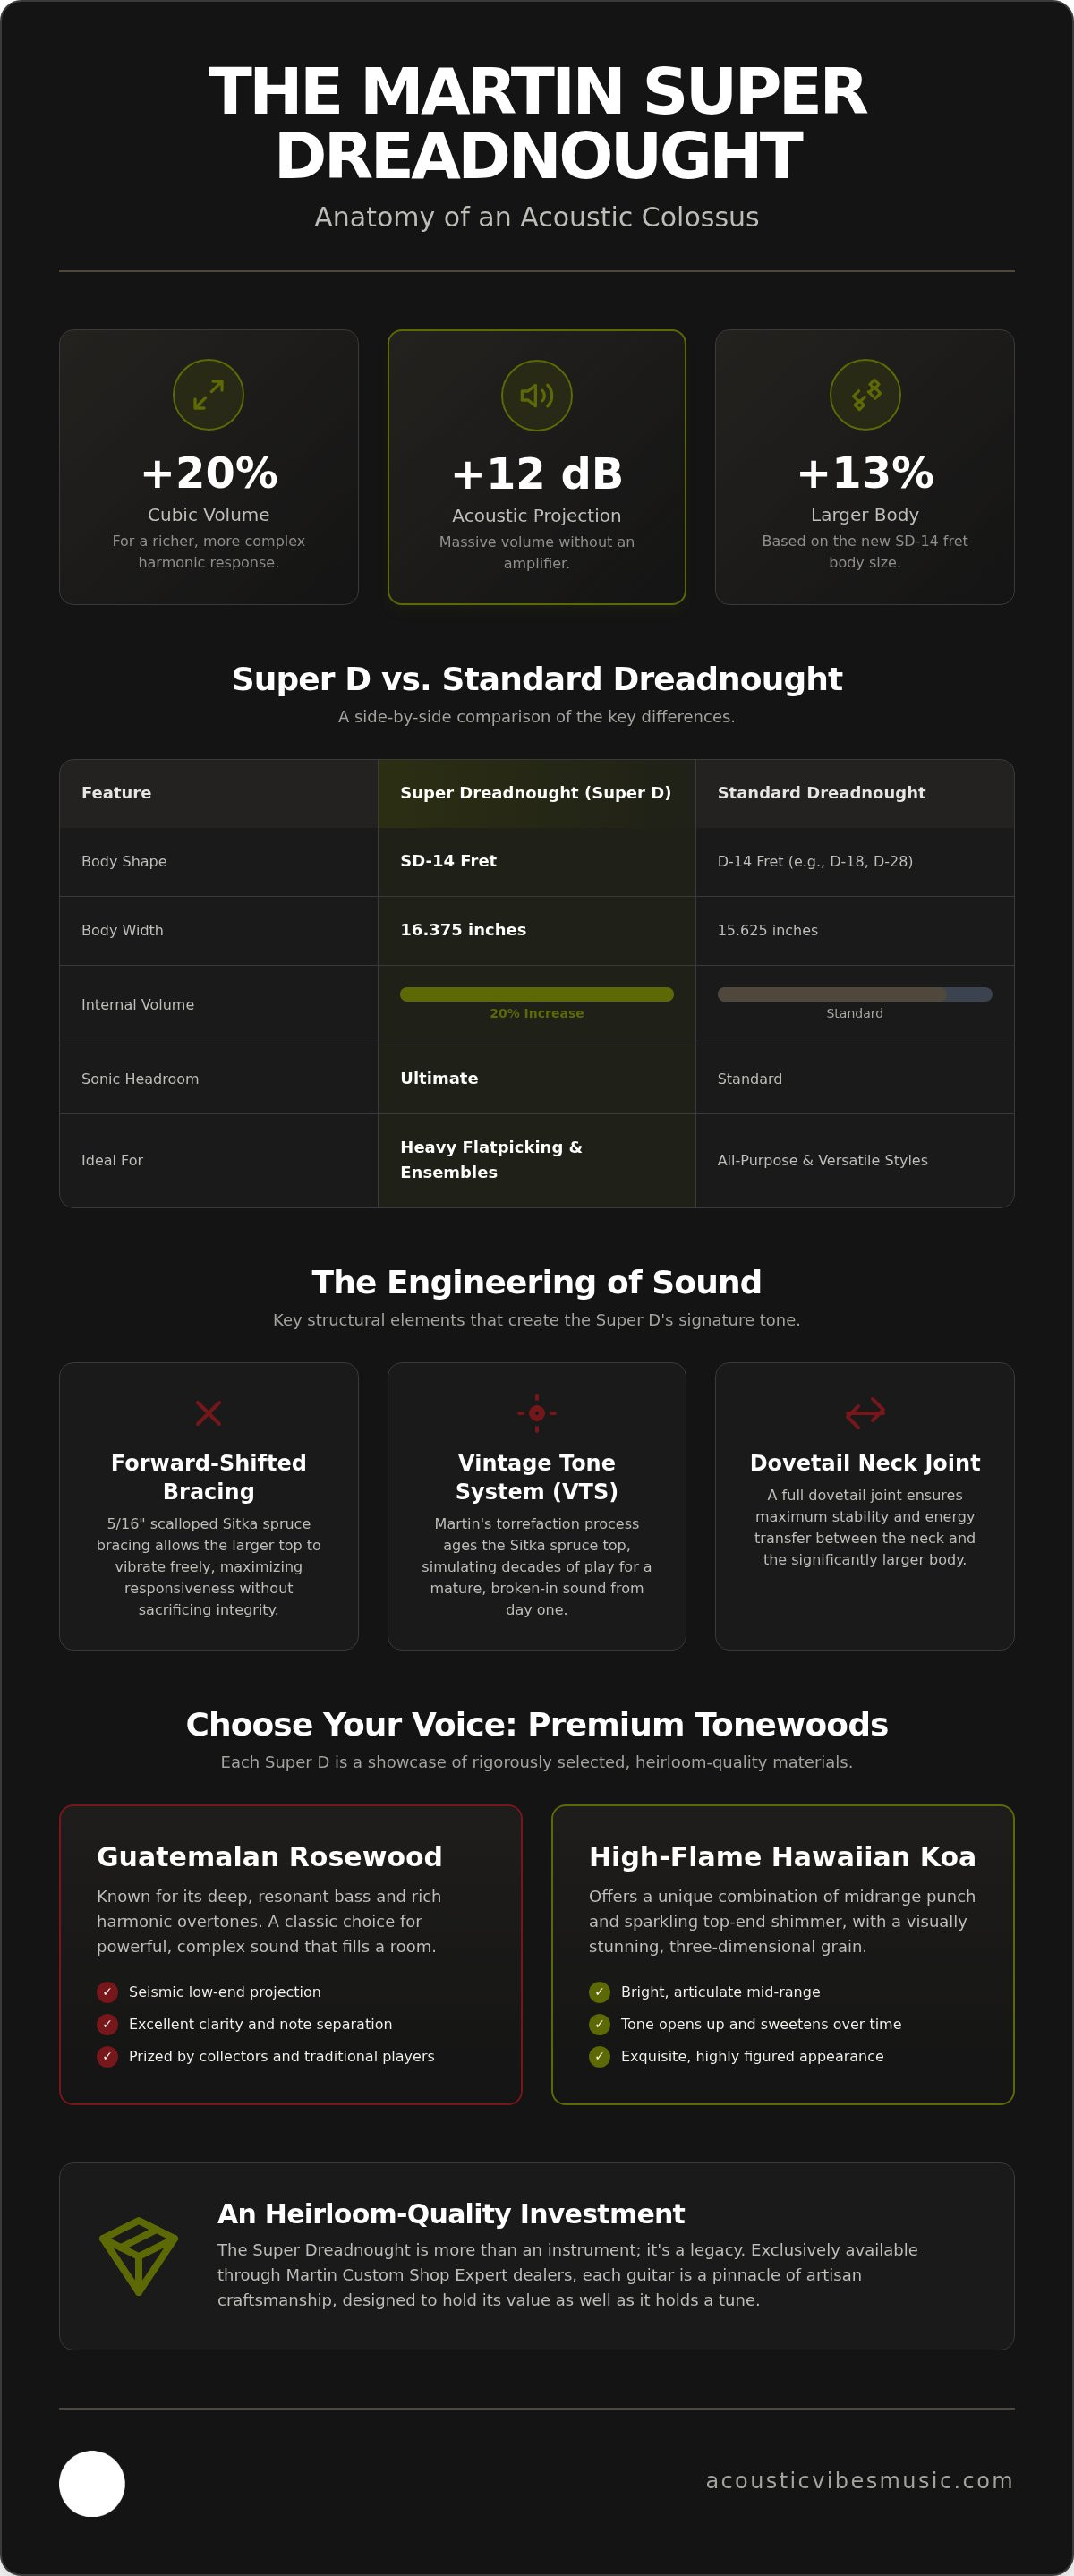
Task: Click the Standard internal volume bar
Action: point(855,994)
